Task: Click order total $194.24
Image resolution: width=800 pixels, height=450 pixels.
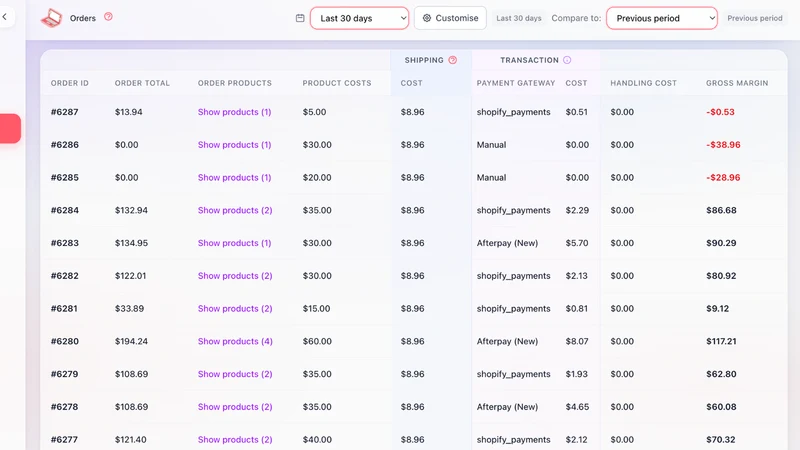Action: 131,341
